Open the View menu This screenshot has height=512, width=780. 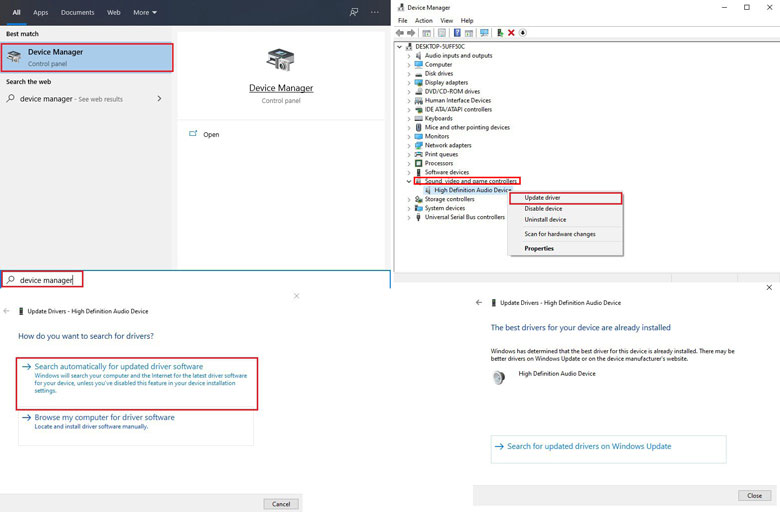[x=446, y=20]
